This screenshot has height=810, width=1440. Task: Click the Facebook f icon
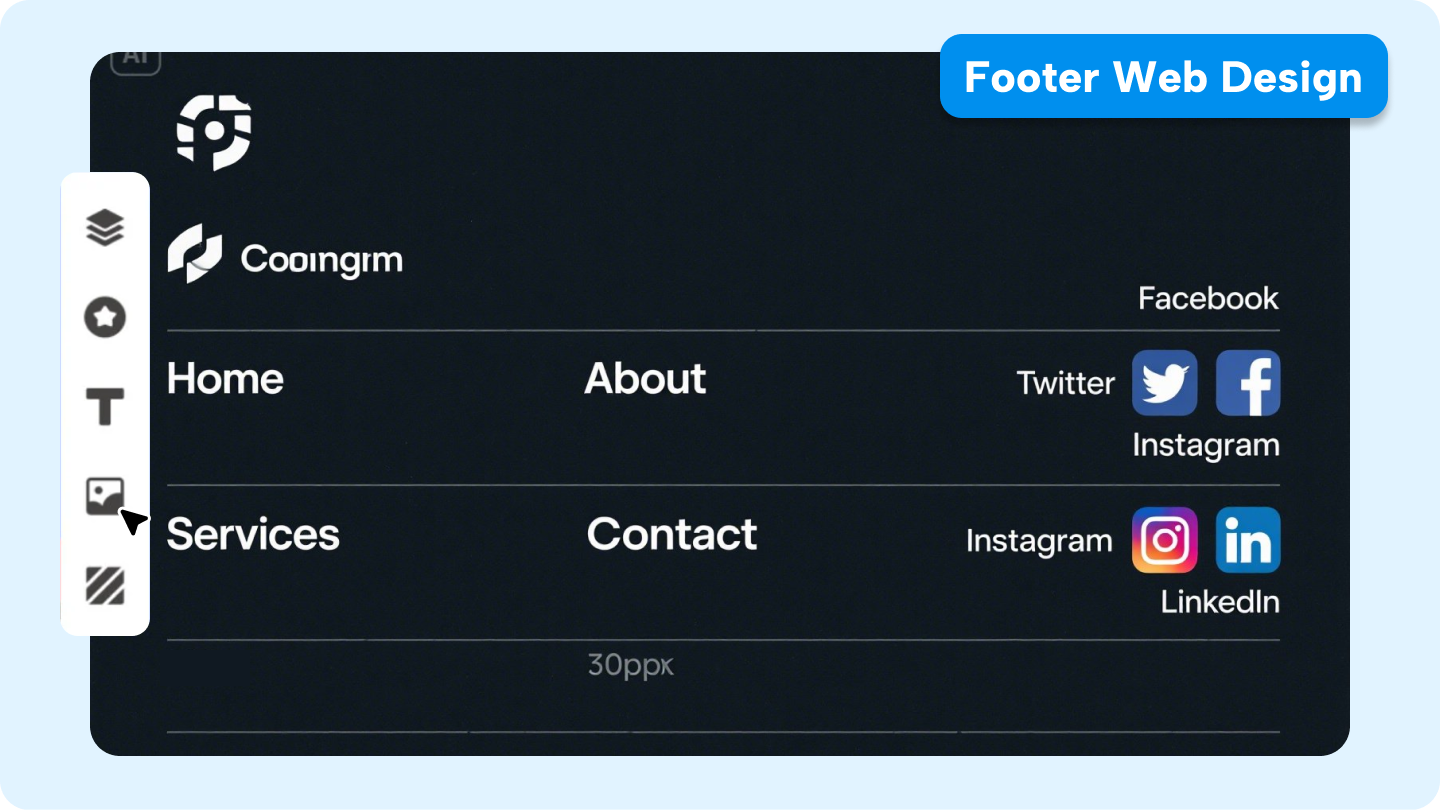click(1248, 383)
